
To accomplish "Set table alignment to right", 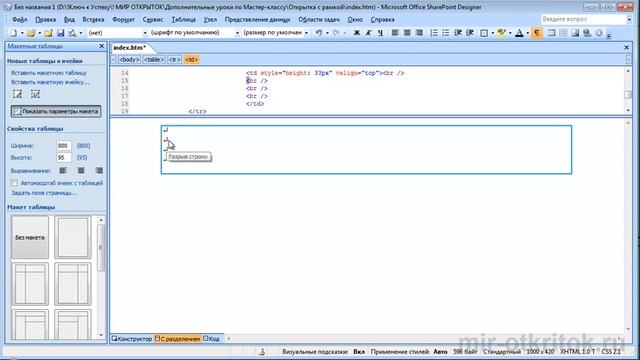I will [x=99, y=171].
